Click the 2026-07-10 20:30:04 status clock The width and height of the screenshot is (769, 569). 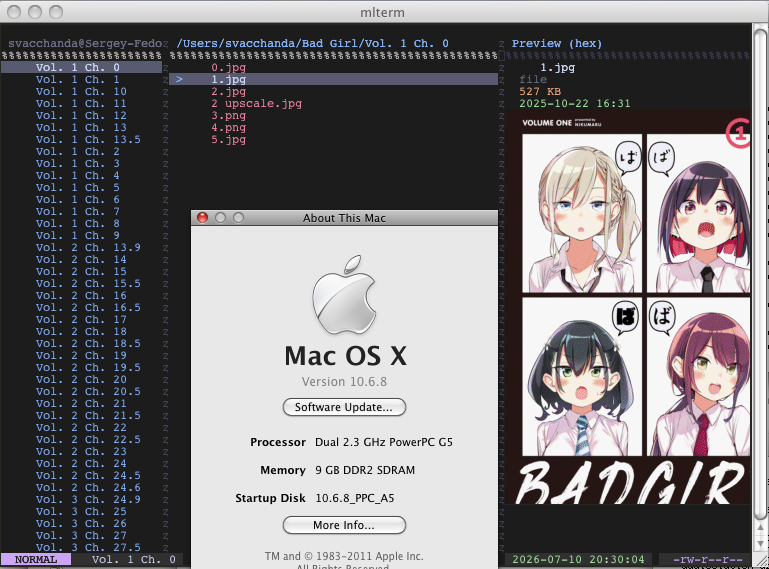pyautogui.click(x=578, y=559)
